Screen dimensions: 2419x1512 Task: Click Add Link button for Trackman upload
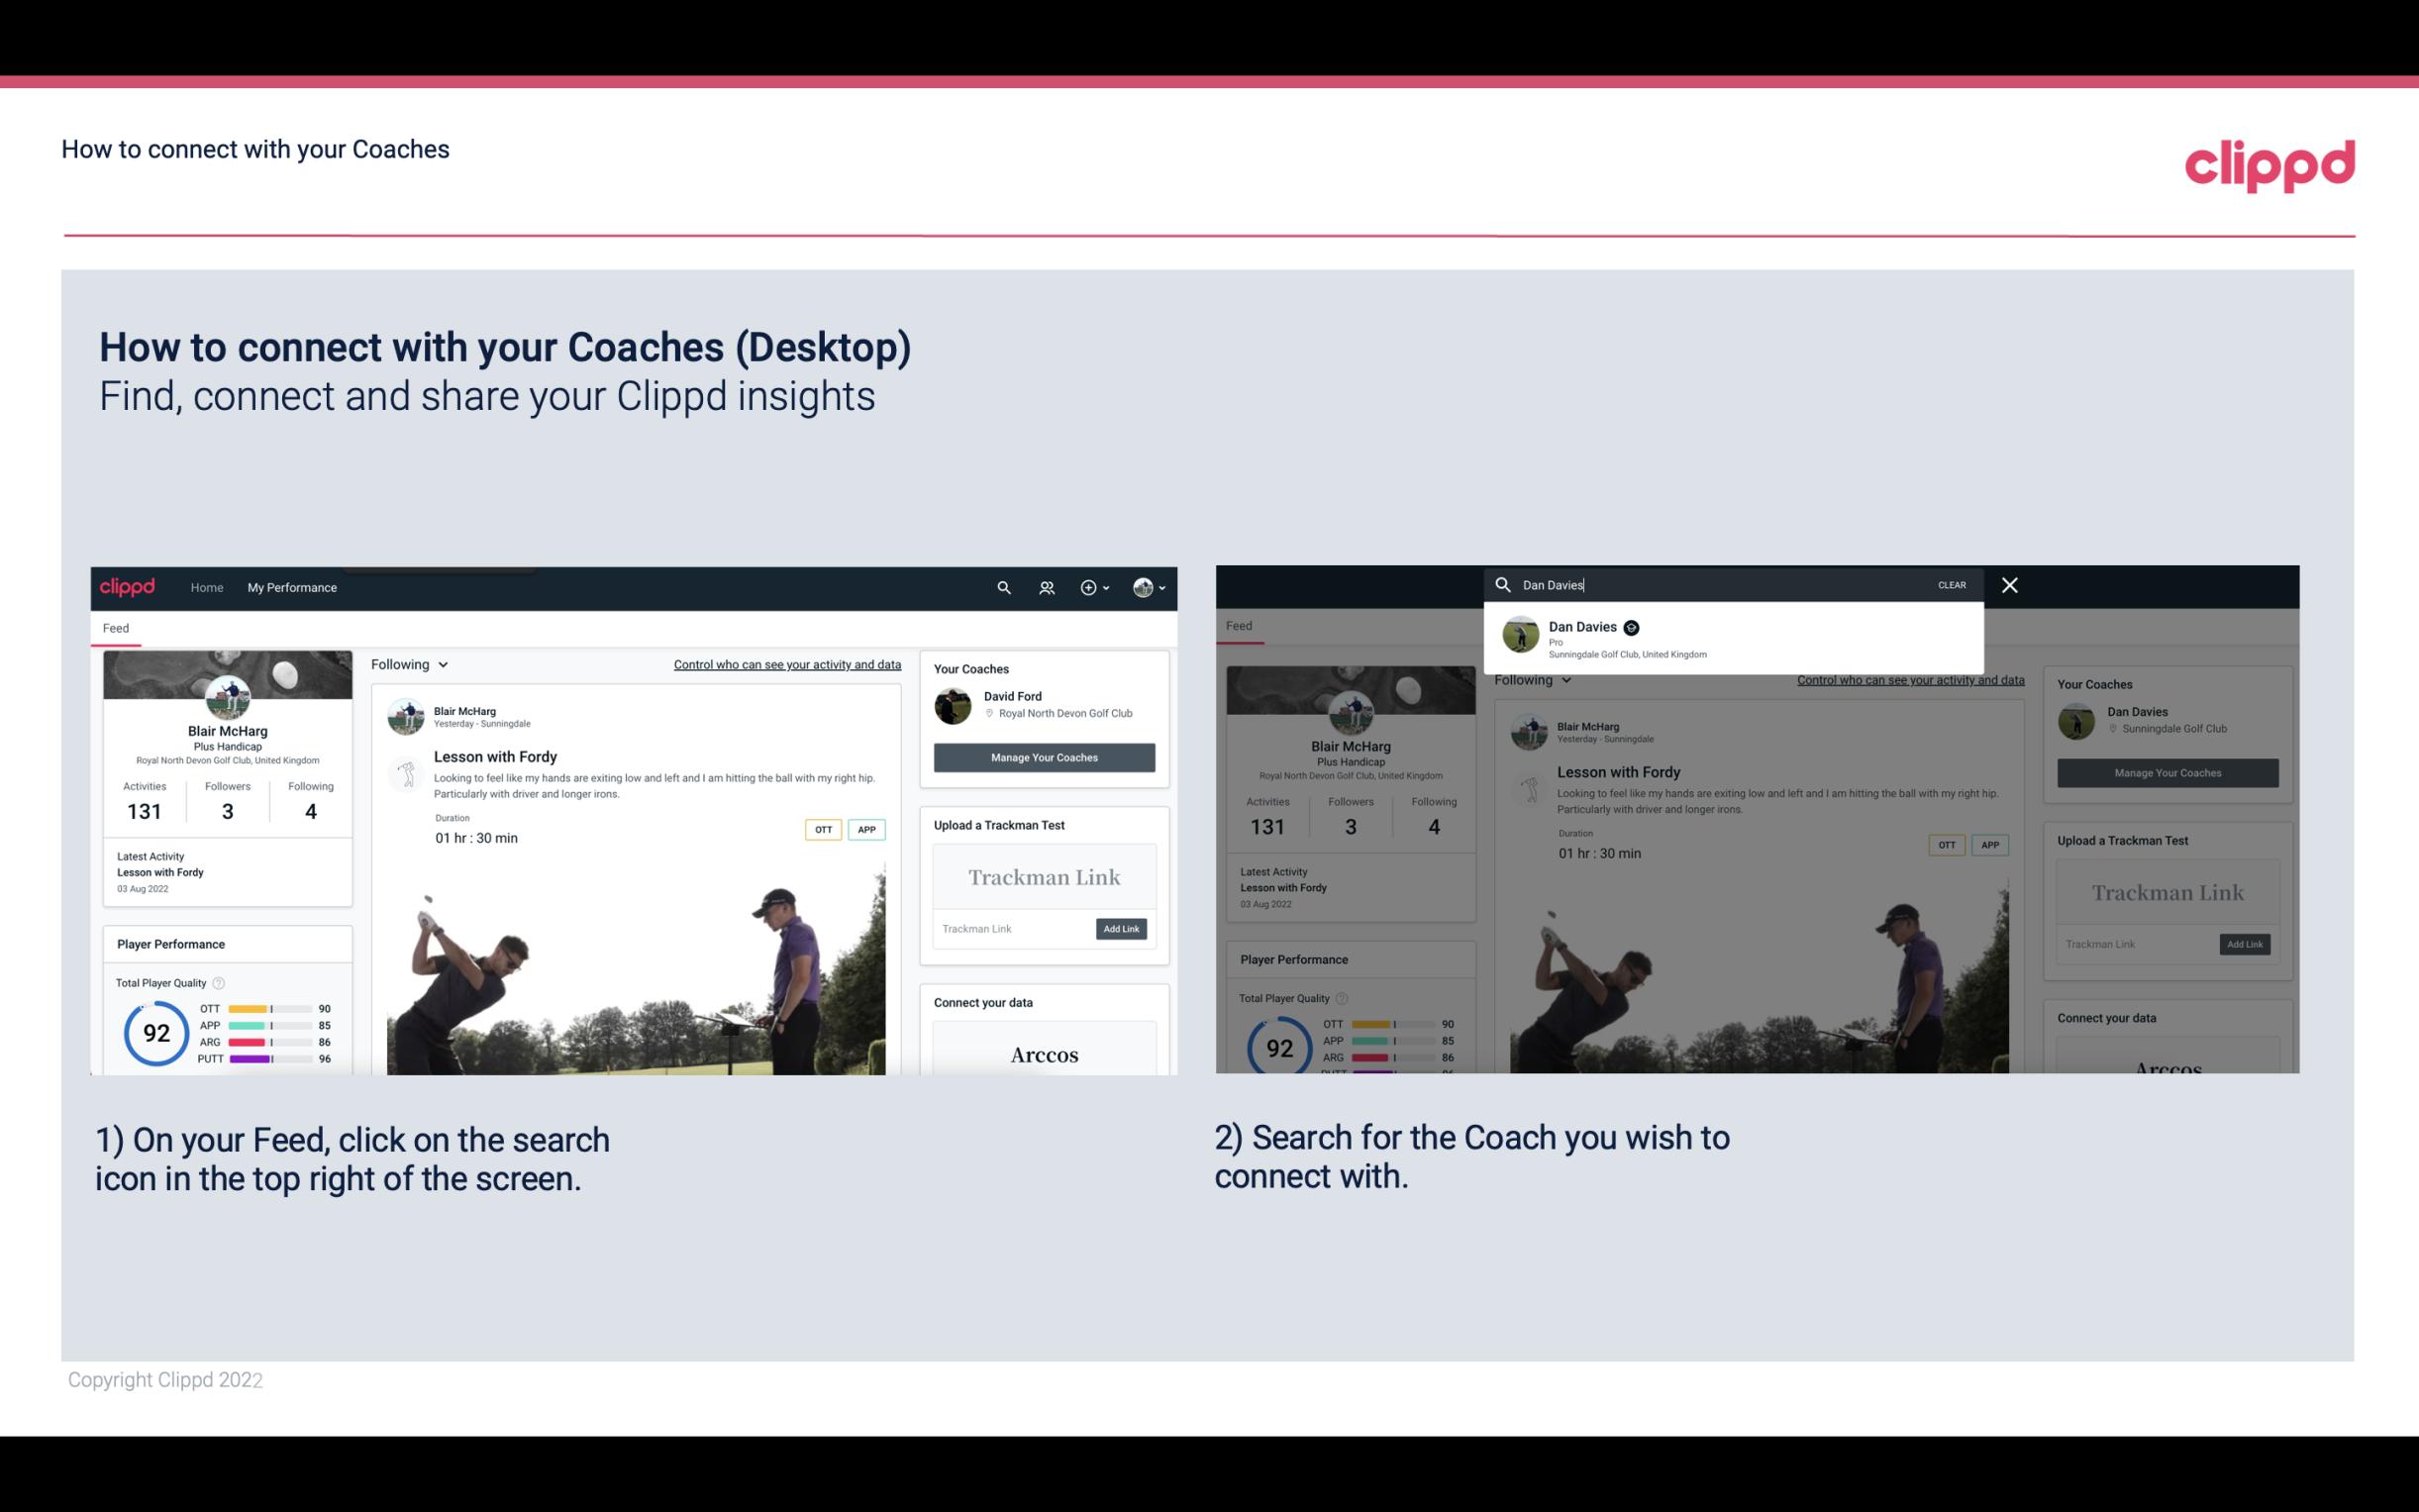tap(1122, 927)
